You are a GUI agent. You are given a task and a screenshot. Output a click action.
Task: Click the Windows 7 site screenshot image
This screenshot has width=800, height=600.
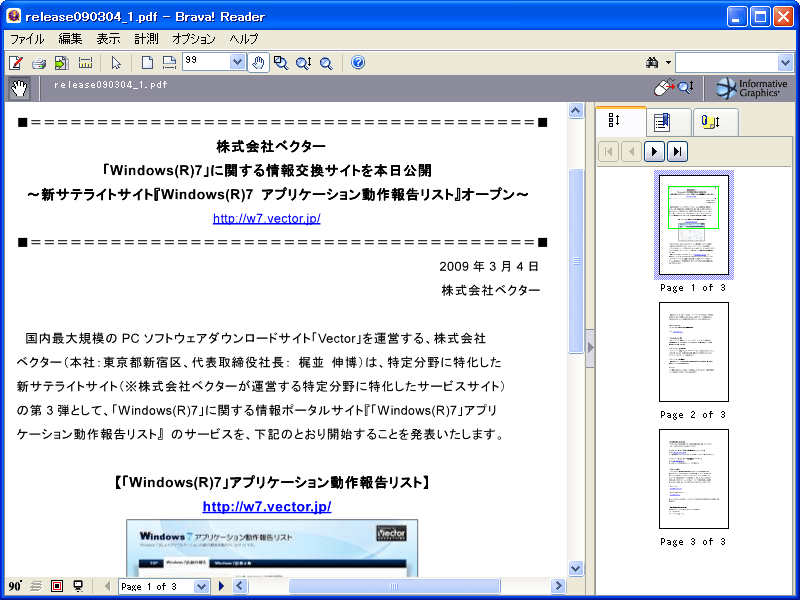272,548
